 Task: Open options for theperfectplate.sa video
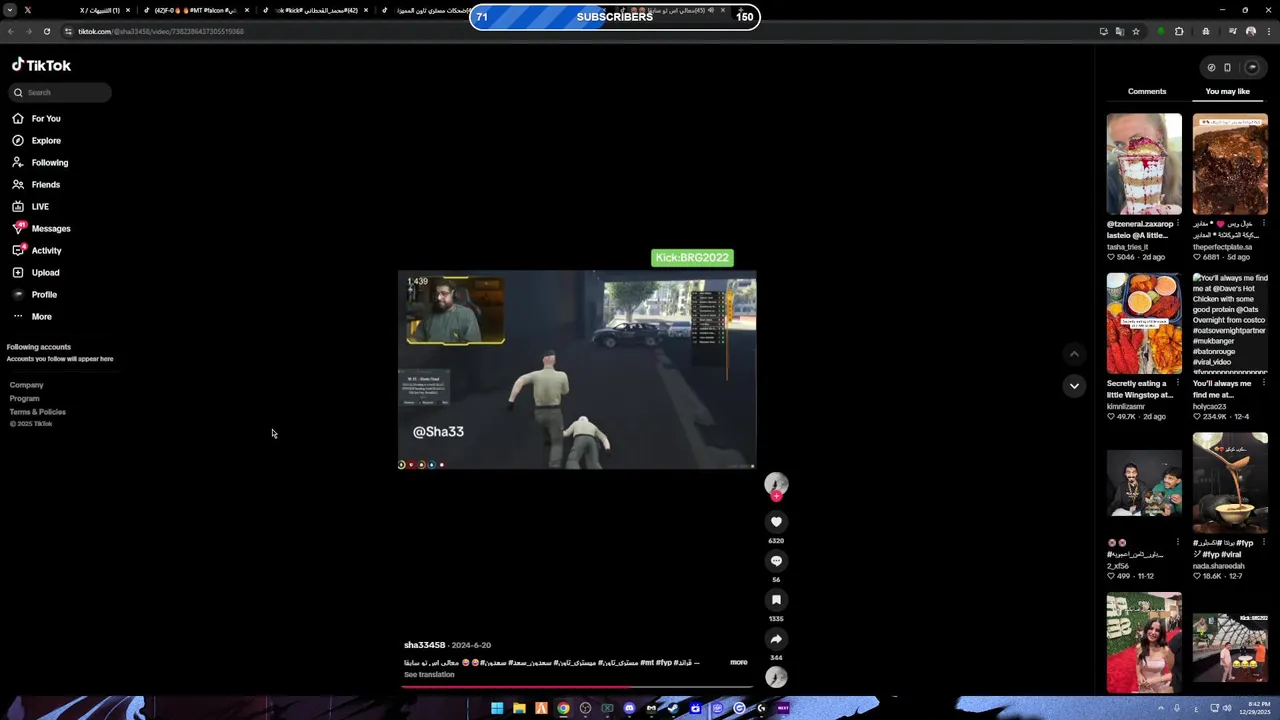[x=1264, y=224]
